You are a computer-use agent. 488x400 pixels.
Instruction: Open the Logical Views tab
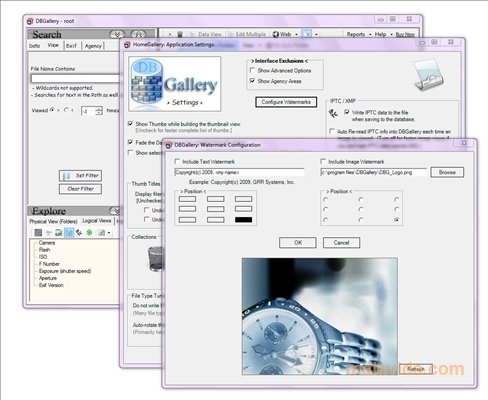[x=97, y=221]
